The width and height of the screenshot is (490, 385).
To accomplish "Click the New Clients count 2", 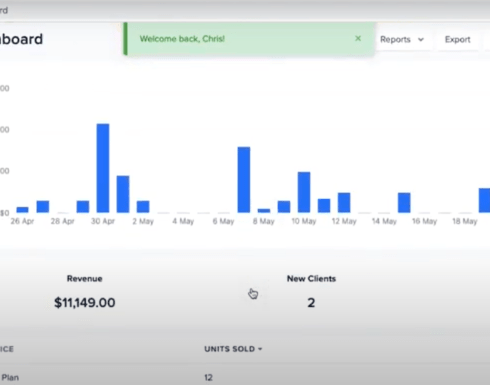I will click(311, 303).
